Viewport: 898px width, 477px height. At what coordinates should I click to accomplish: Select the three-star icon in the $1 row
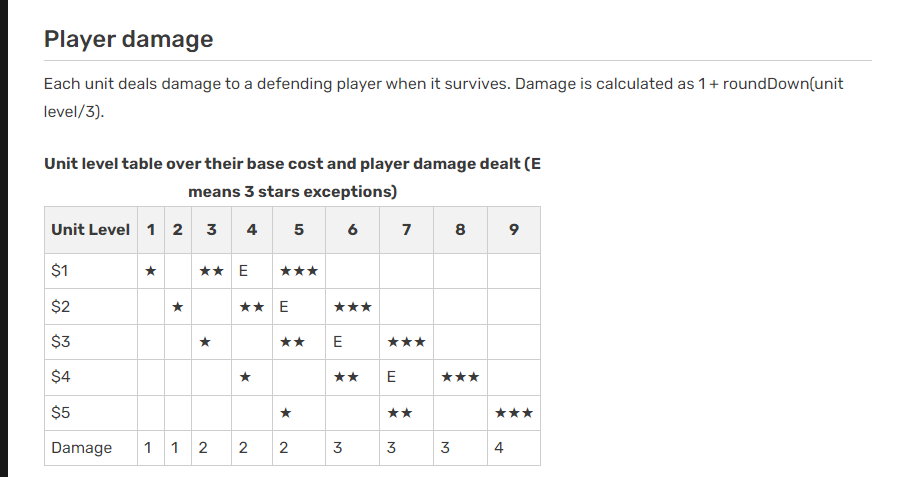(299, 271)
